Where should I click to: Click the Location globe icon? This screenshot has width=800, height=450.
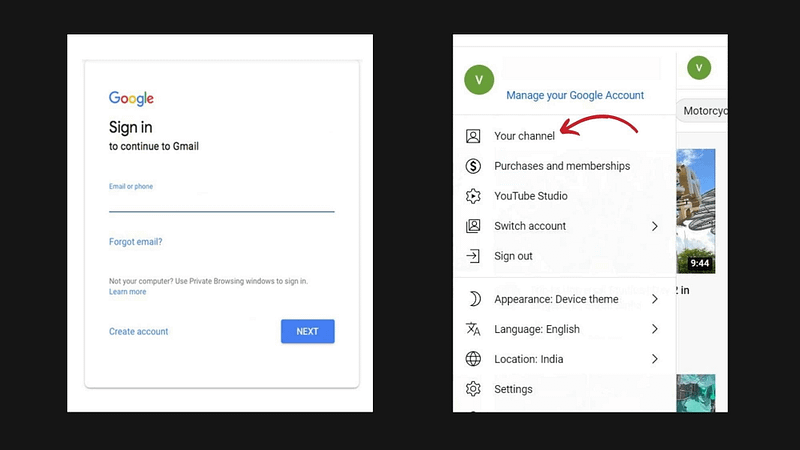click(x=473, y=359)
